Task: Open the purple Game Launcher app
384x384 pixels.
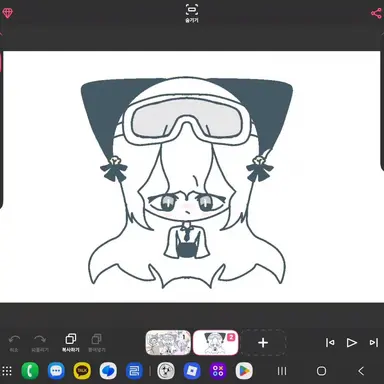Action: [x=218, y=371]
